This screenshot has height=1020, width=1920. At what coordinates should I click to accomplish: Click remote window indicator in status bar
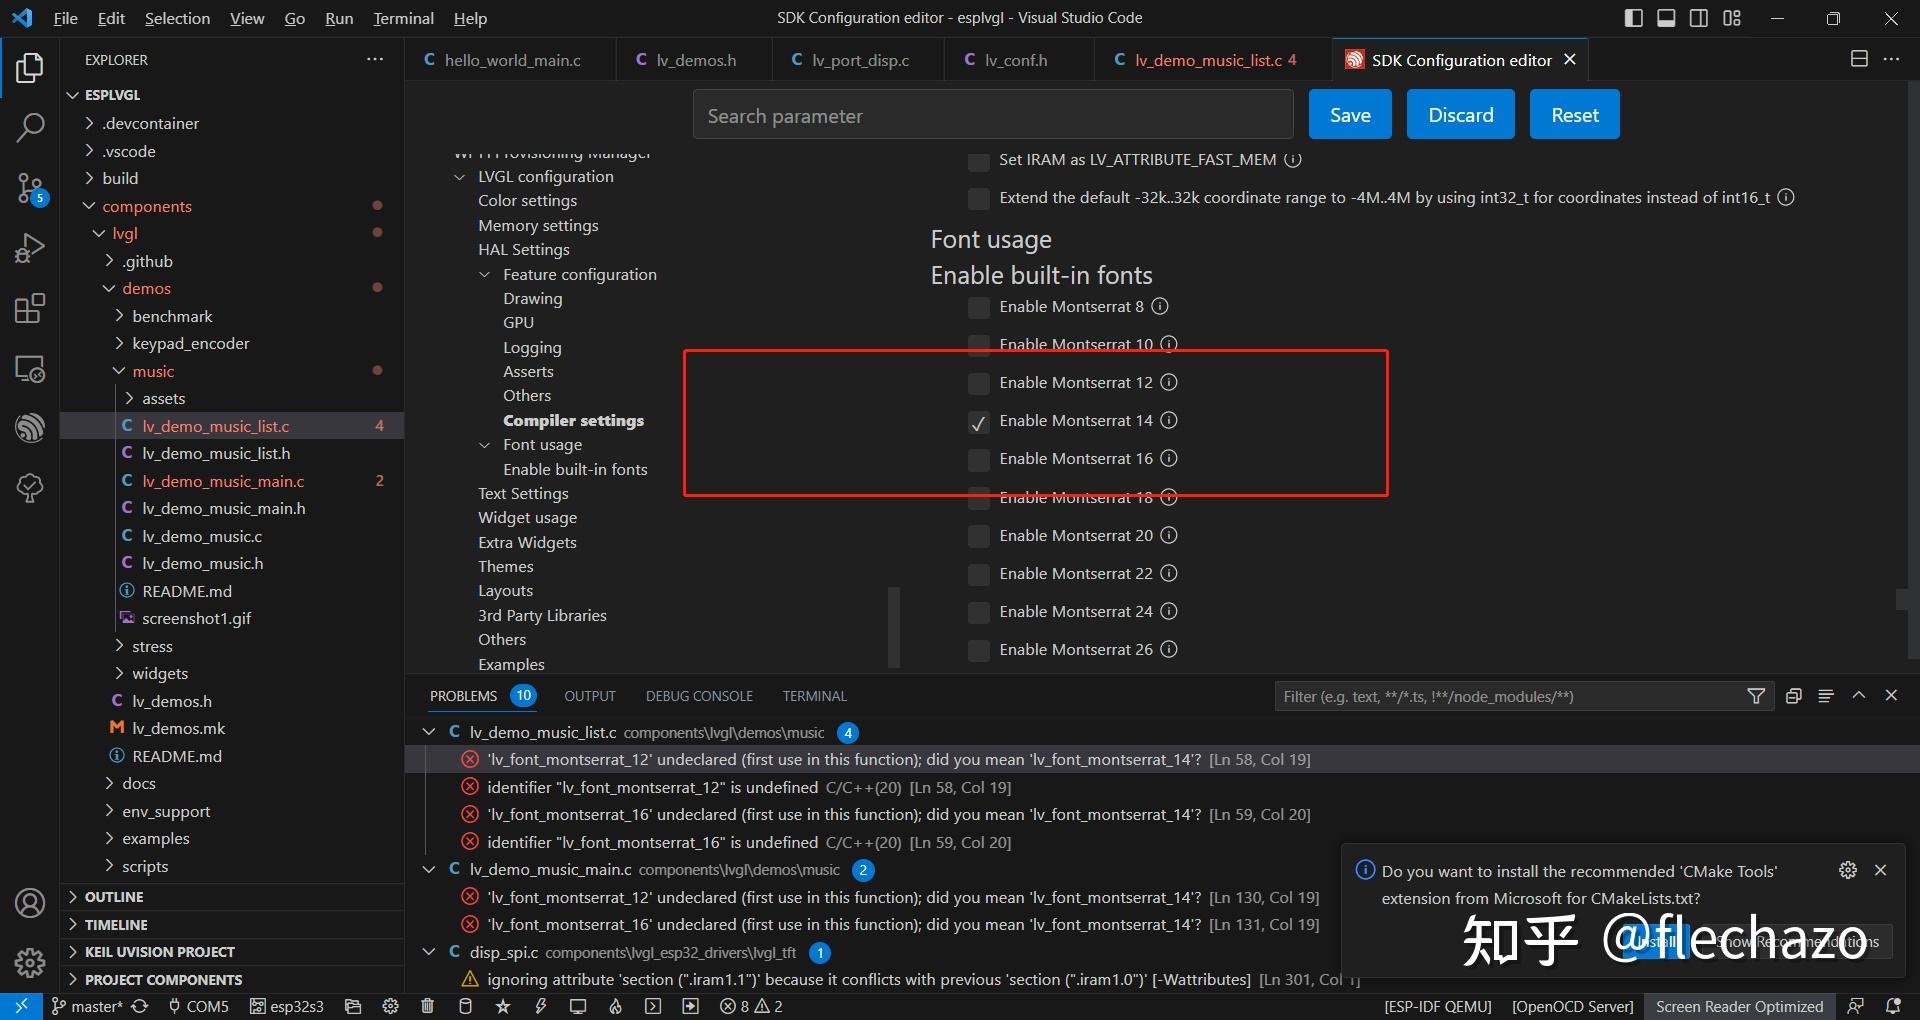[x=21, y=1006]
